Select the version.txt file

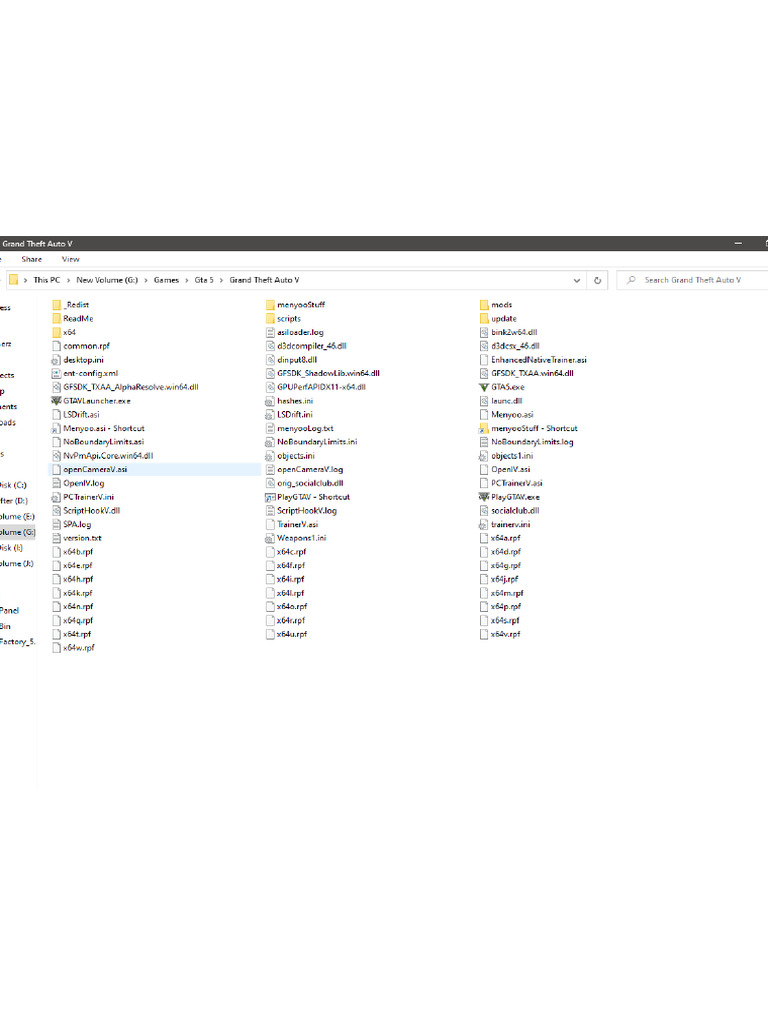[82, 538]
